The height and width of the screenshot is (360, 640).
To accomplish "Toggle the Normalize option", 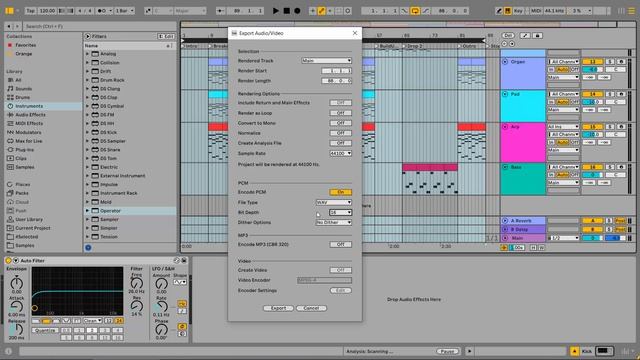I will (x=340, y=133).
